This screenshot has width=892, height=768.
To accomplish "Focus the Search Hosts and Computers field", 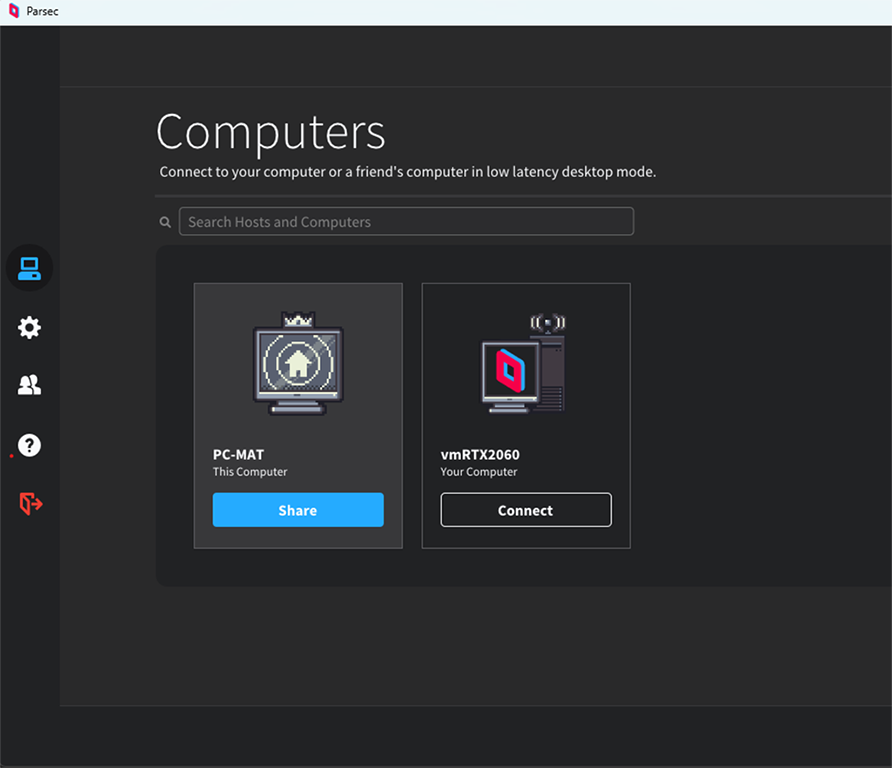I will [x=405, y=221].
